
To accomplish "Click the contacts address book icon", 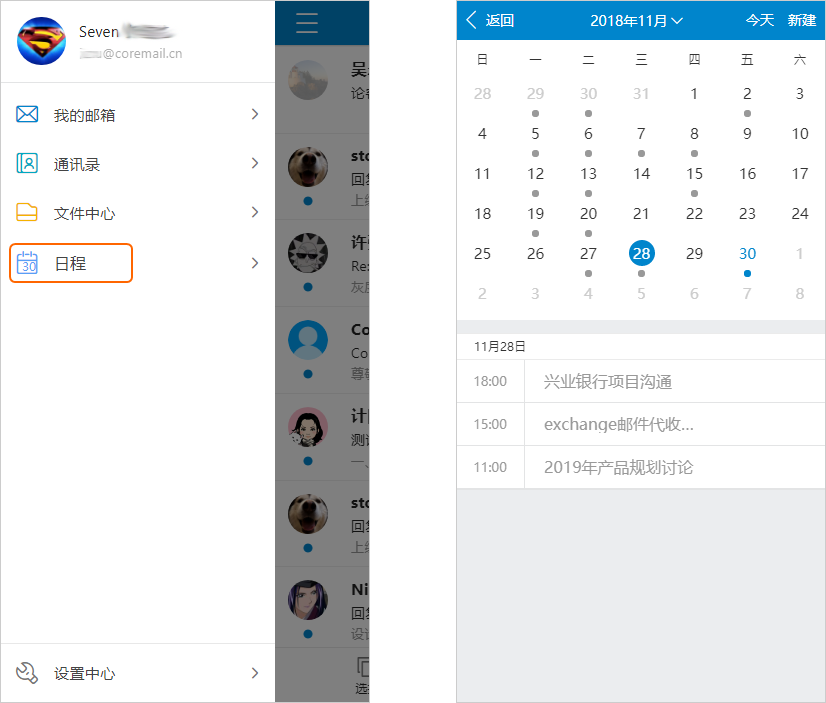I will click(x=27, y=163).
